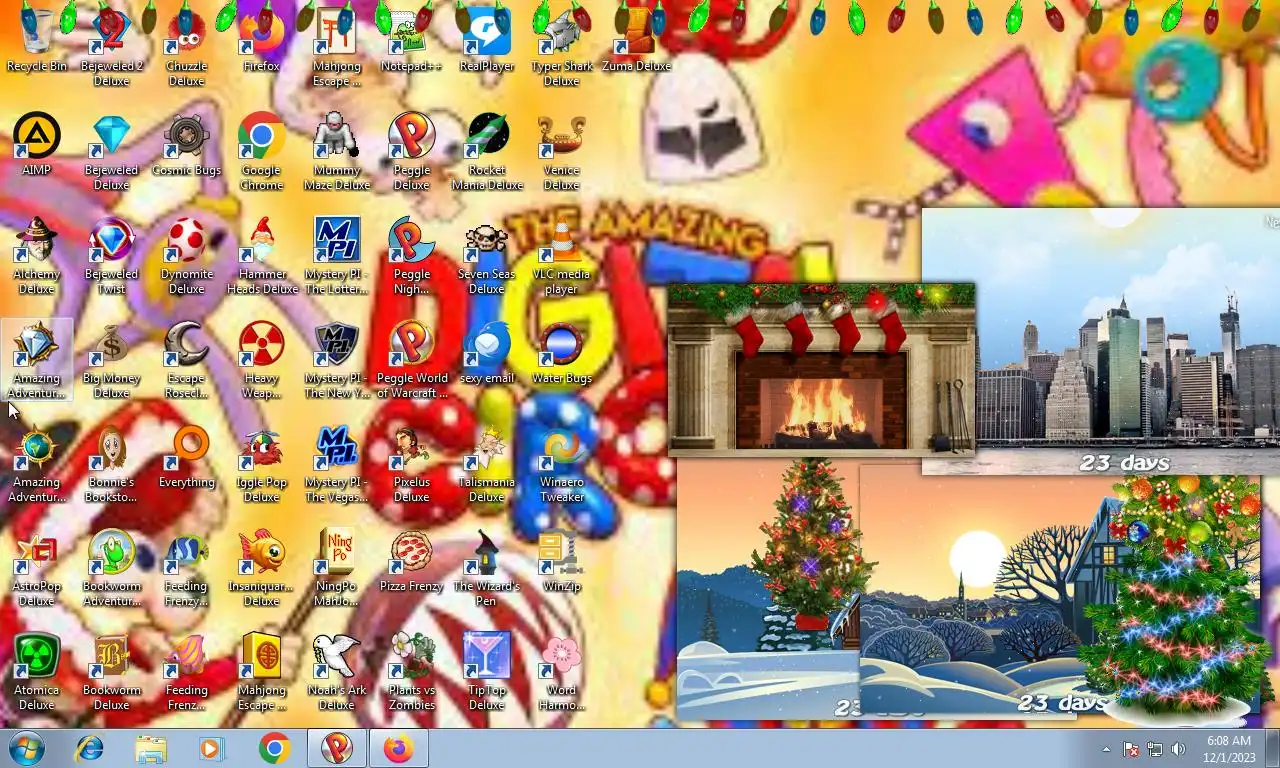Click the Mystery P.I. The Lottery icon
This screenshot has width=1280, height=768.
(x=337, y=256)
